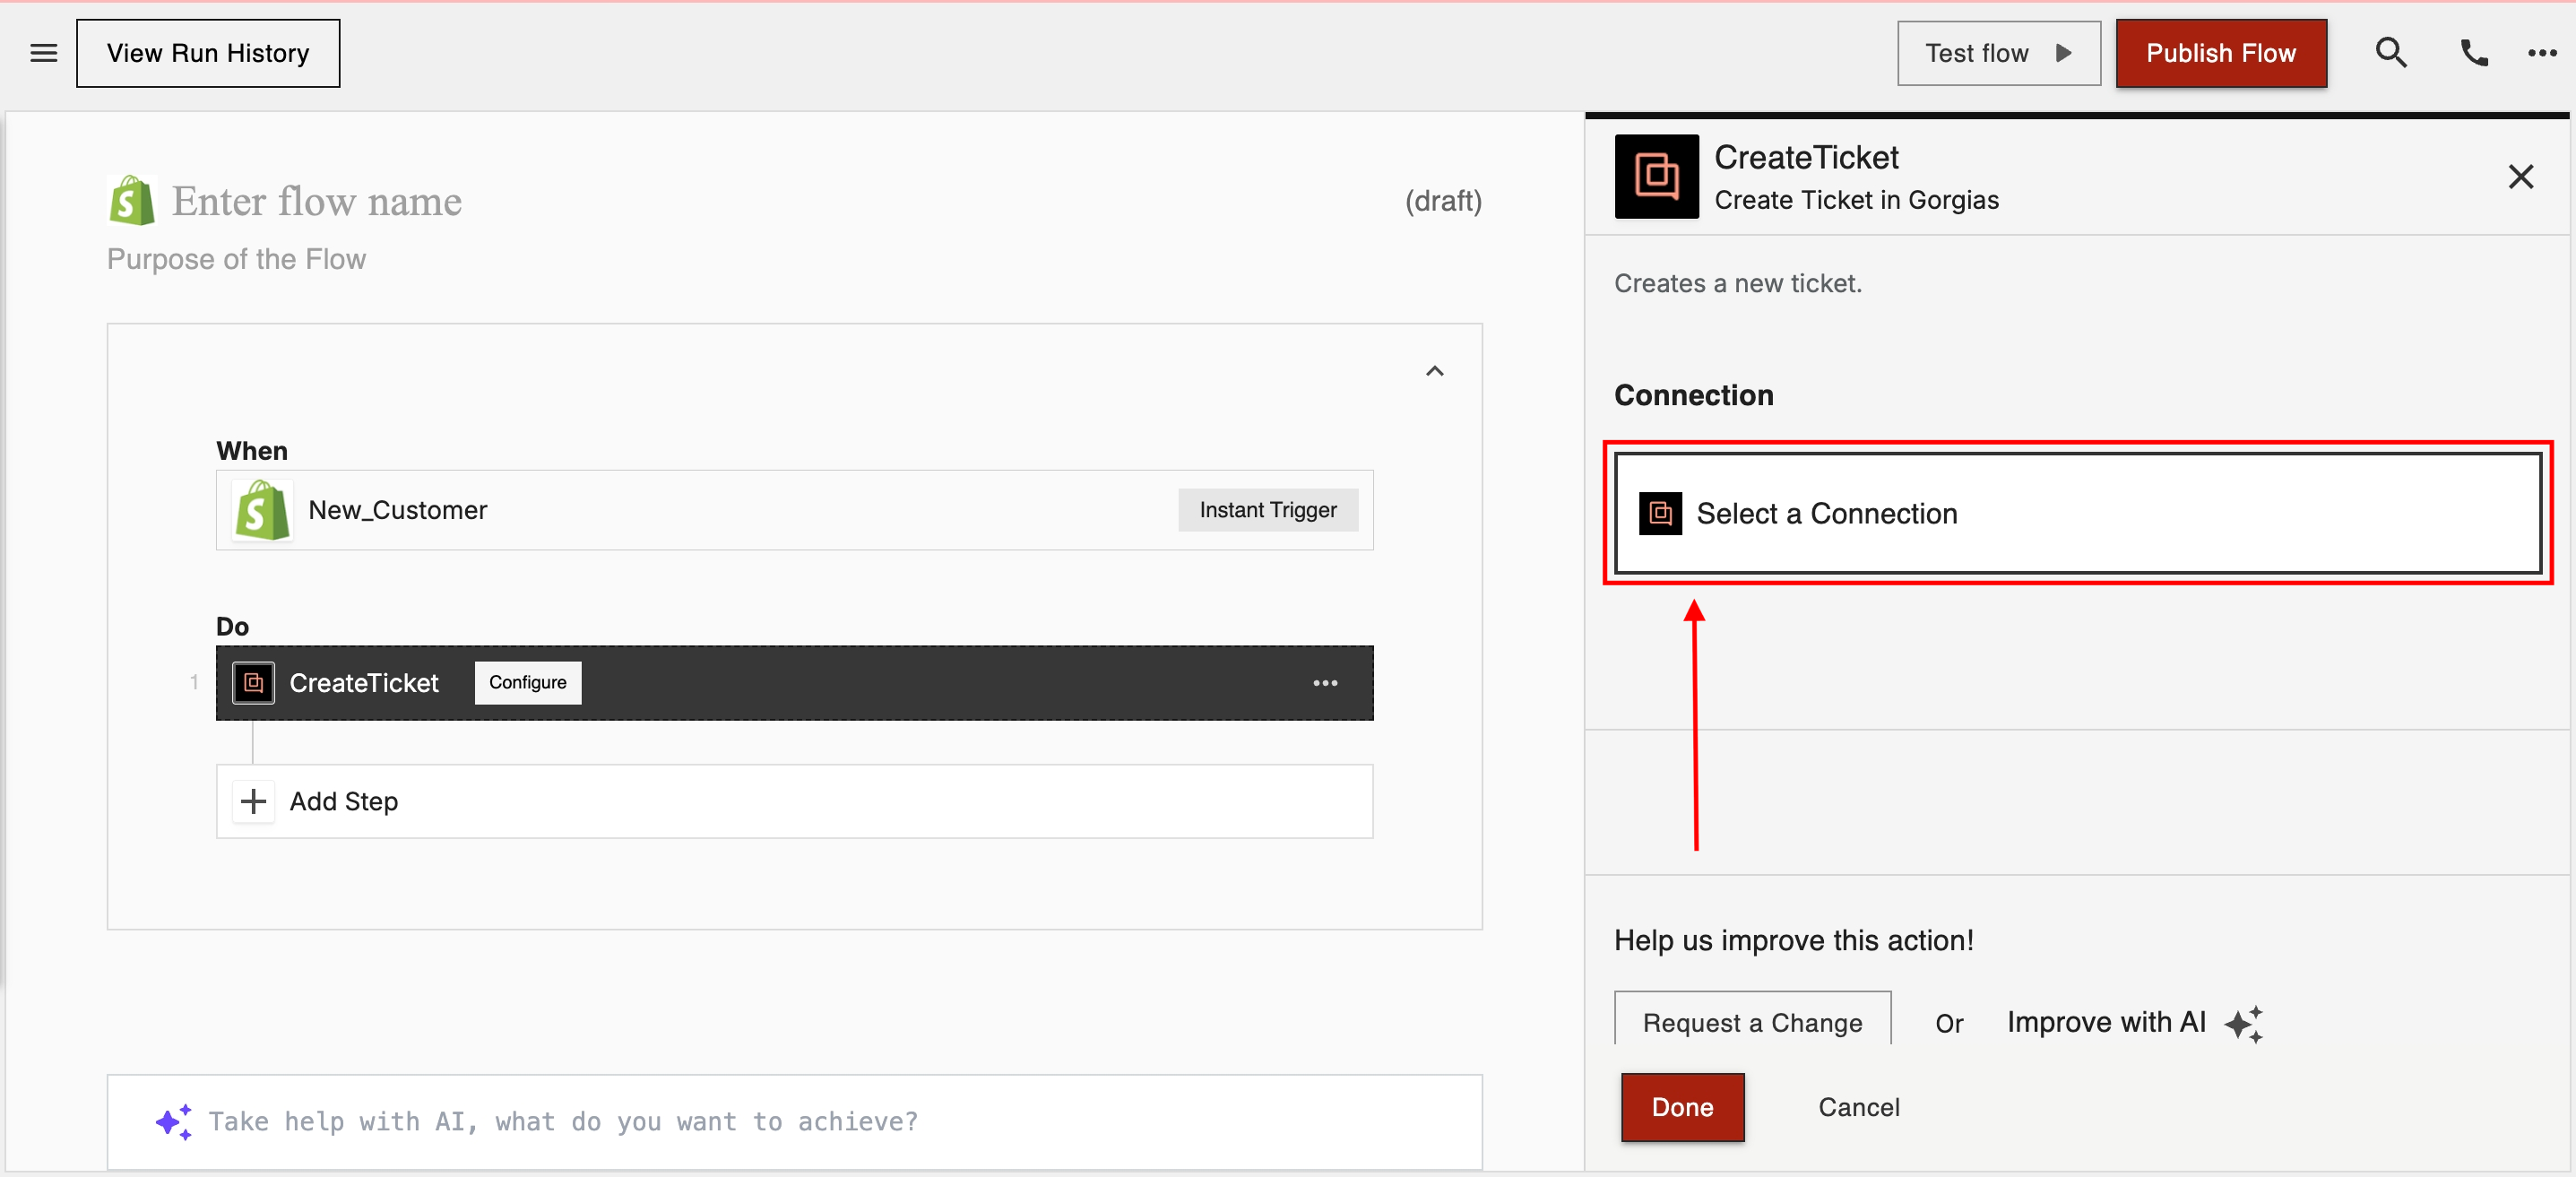The height and width of the screenshot is (1177, 2576).
Task: Click Cancel in the configuration panel
Action: pos(1859,1107)
